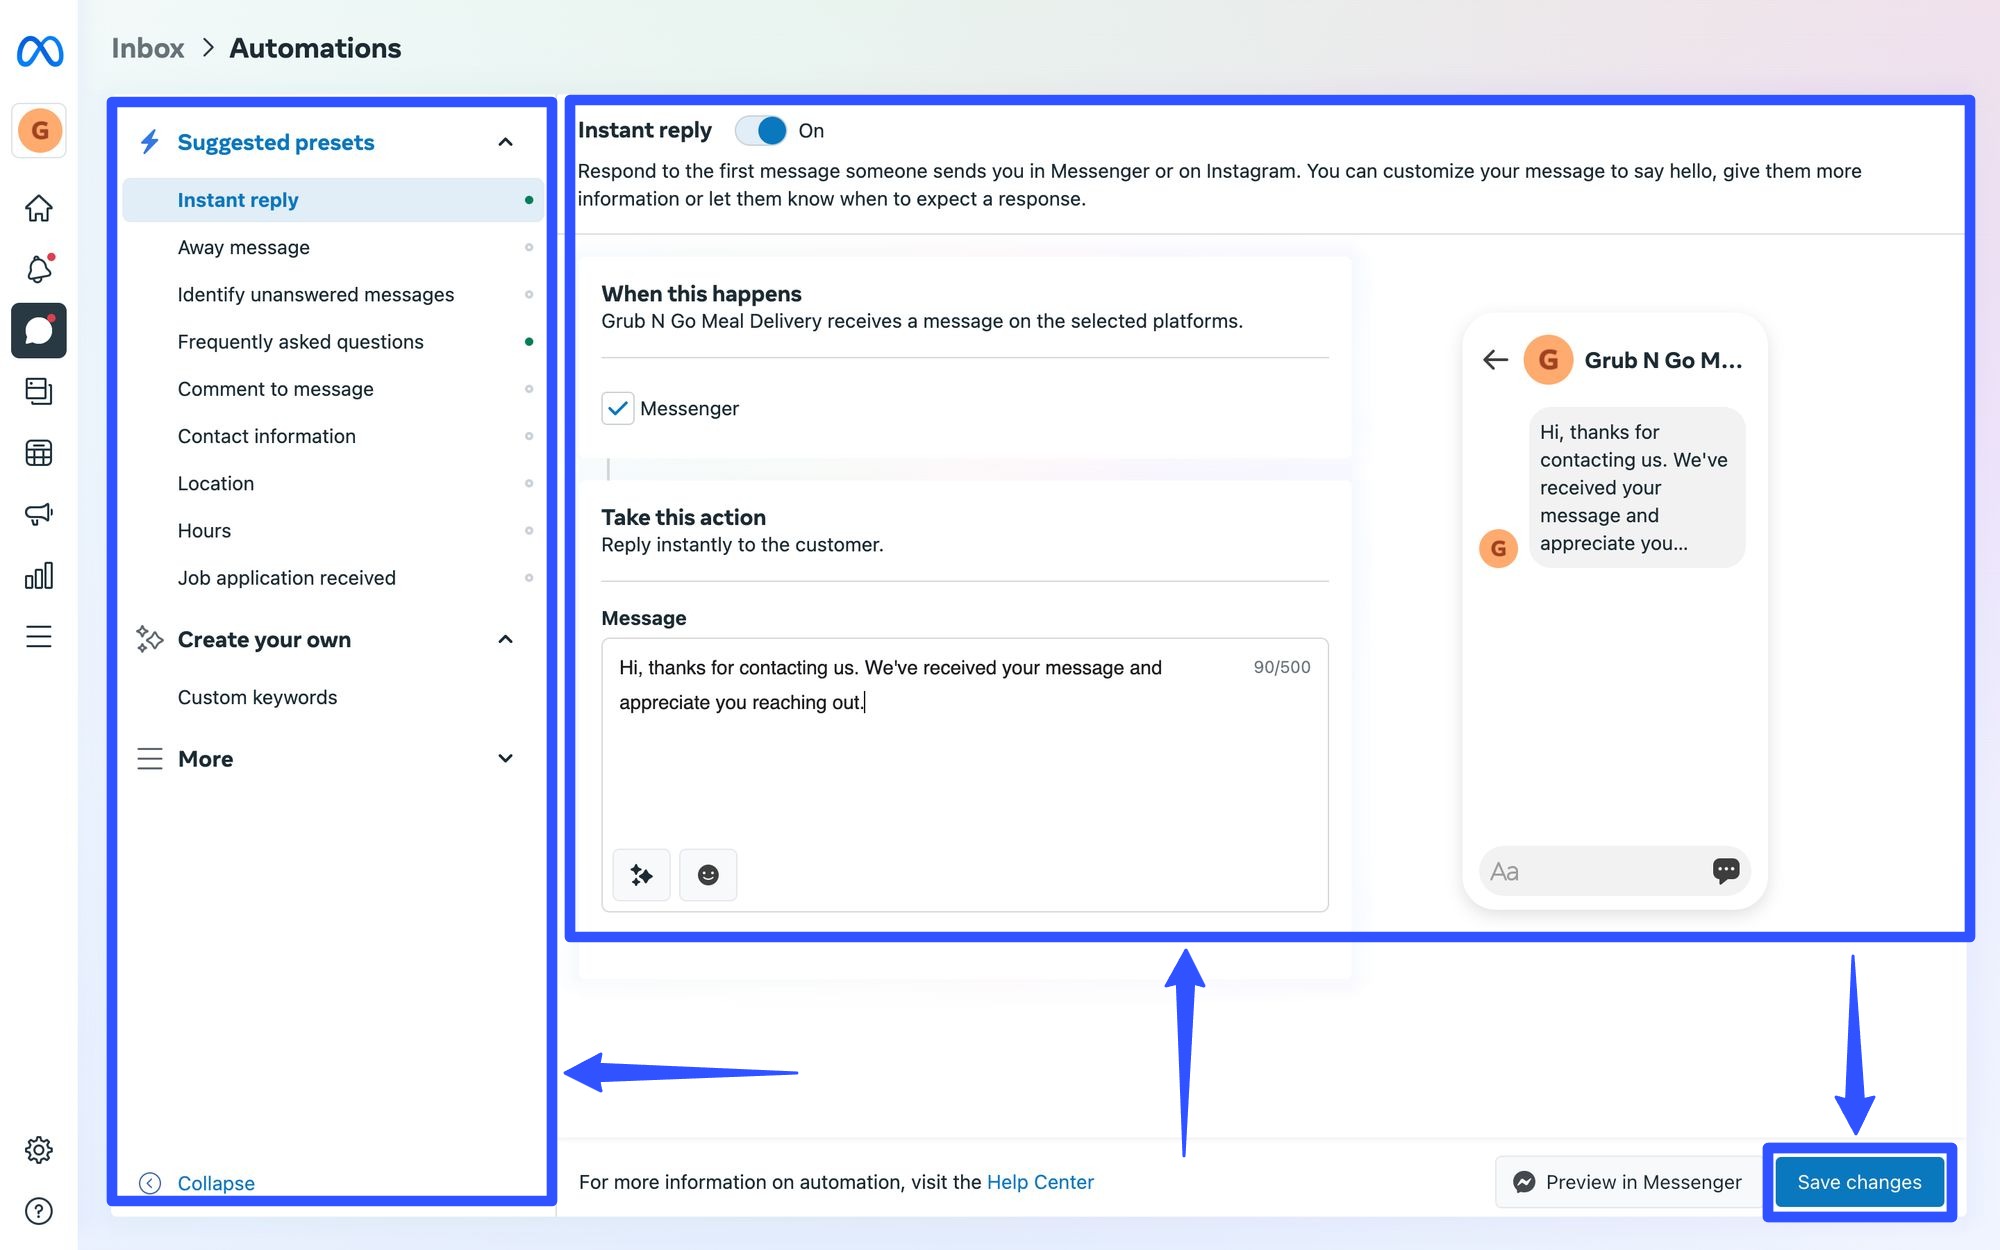2000x1250 pixels.
Task: Turn off the Instant reply toggle
Action: (x=761, y=130)
